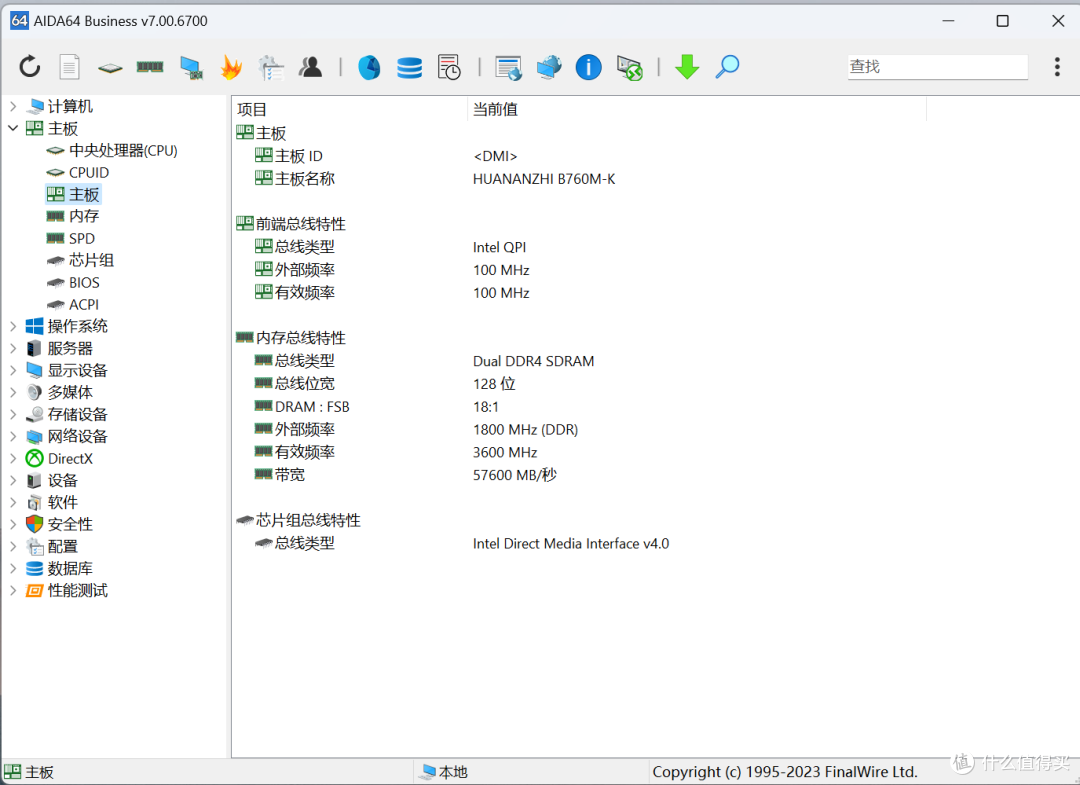The height and width of the screenshot is (785, 1080).
Task: Click the Refresh toolbar icon
Action: (x=30, y=67)
